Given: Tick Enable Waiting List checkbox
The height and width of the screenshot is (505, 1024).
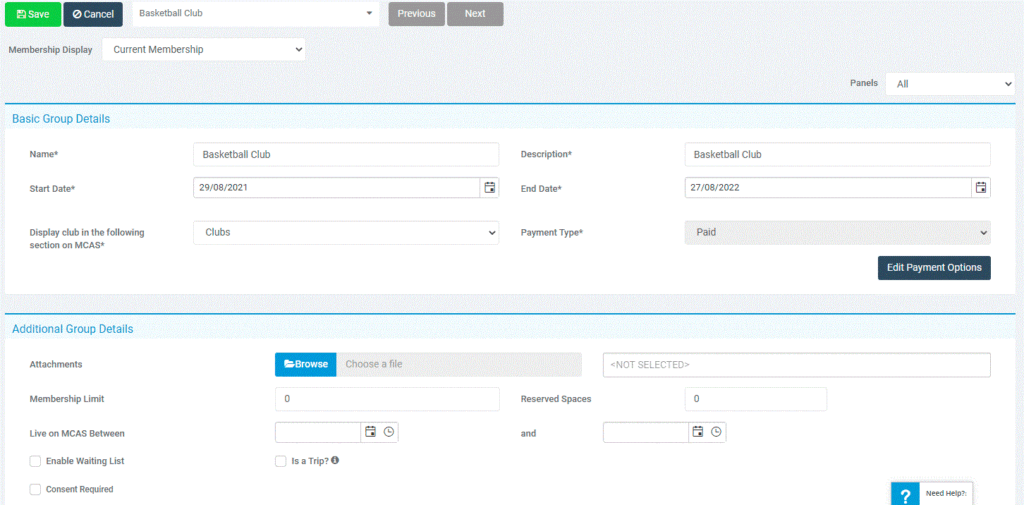Looking at the screenshot, I should coord(35,461).
